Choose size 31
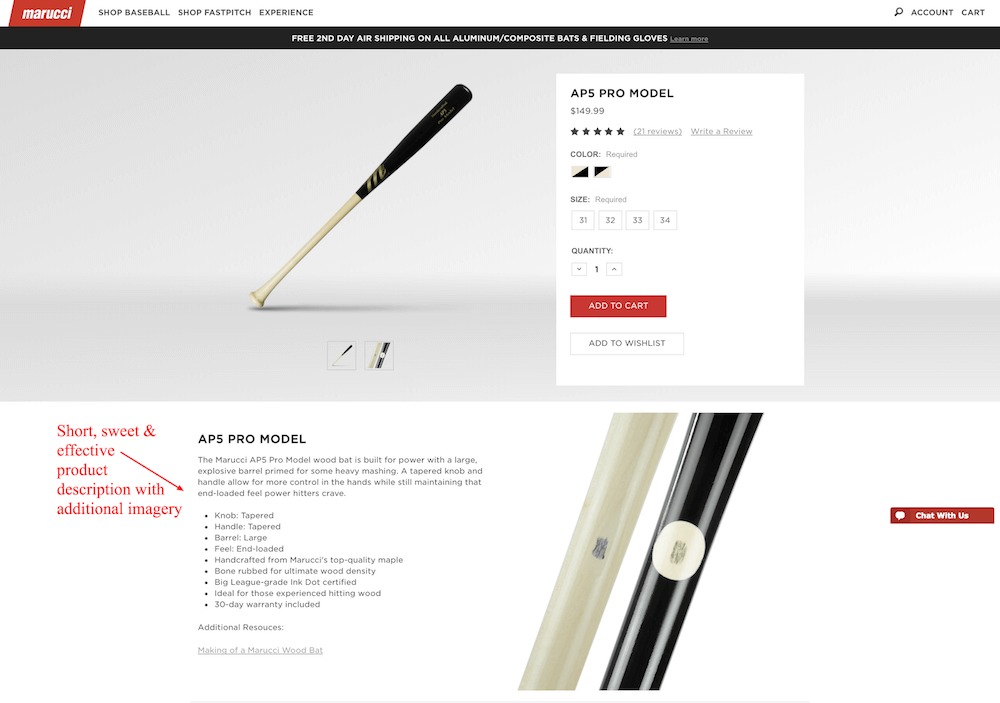Screen dimensions: 1000x703 click(x=583, y=220)
